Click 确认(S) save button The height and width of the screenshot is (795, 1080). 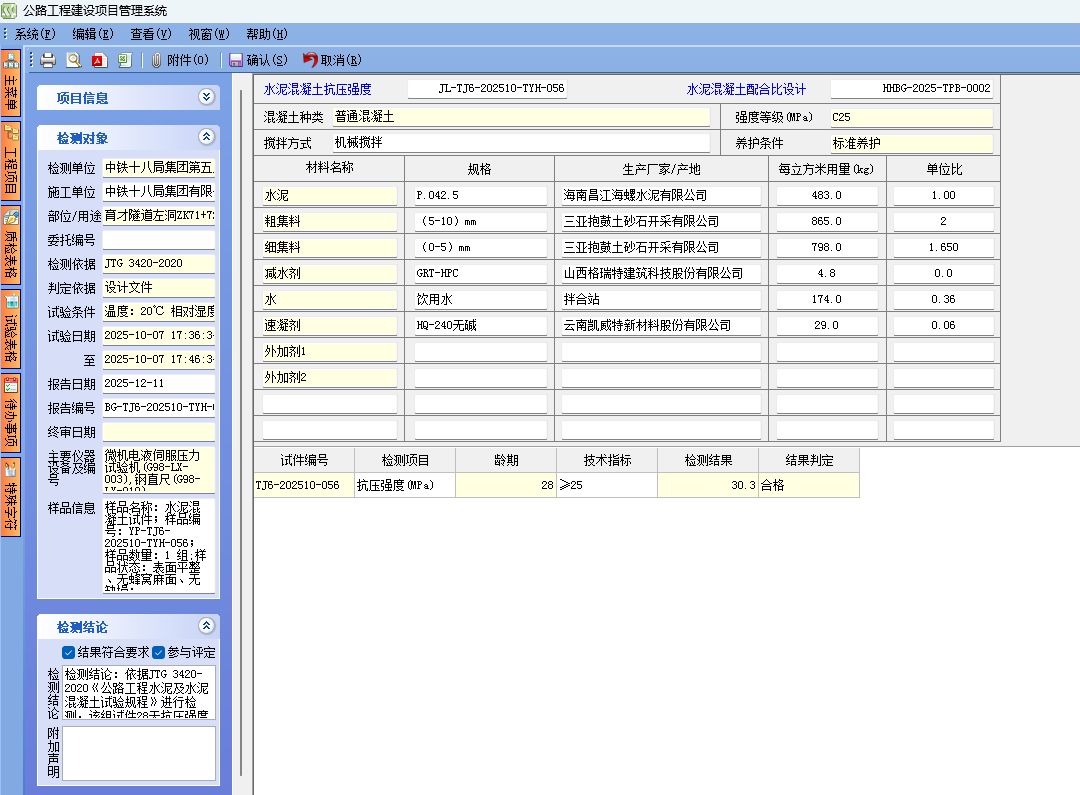258,60
